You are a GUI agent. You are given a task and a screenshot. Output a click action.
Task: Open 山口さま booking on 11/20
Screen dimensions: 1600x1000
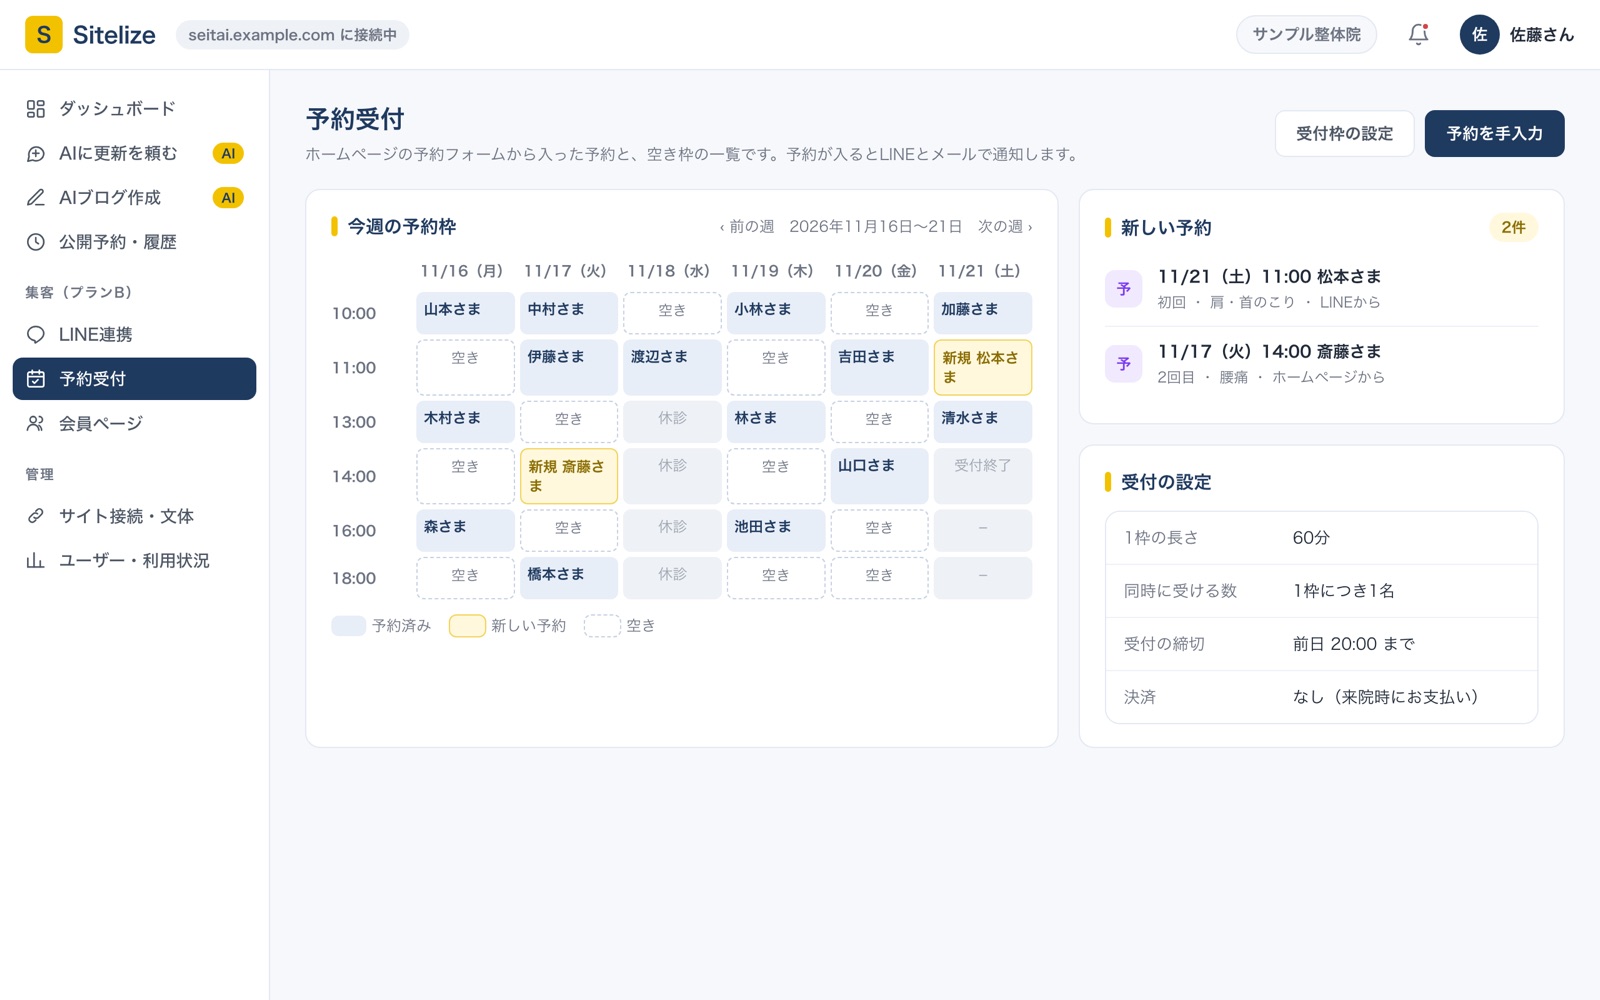click(x=879, y=476)
